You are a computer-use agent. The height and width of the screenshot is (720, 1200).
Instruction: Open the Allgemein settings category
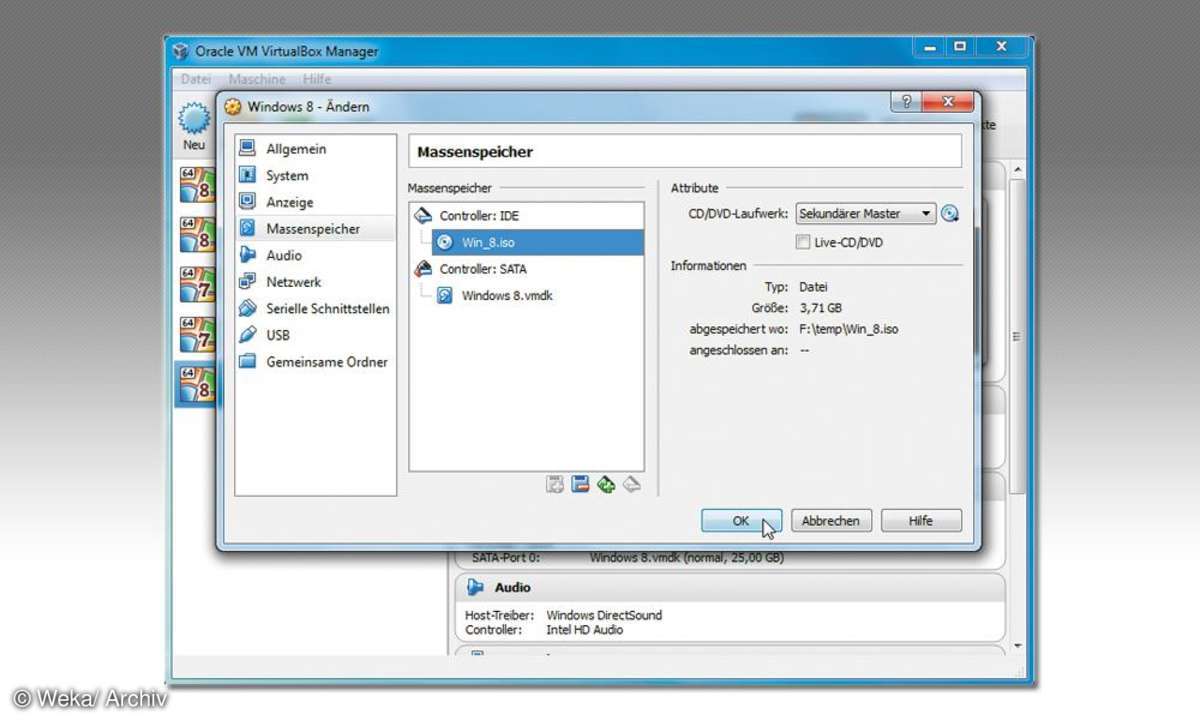coord(296,149)
